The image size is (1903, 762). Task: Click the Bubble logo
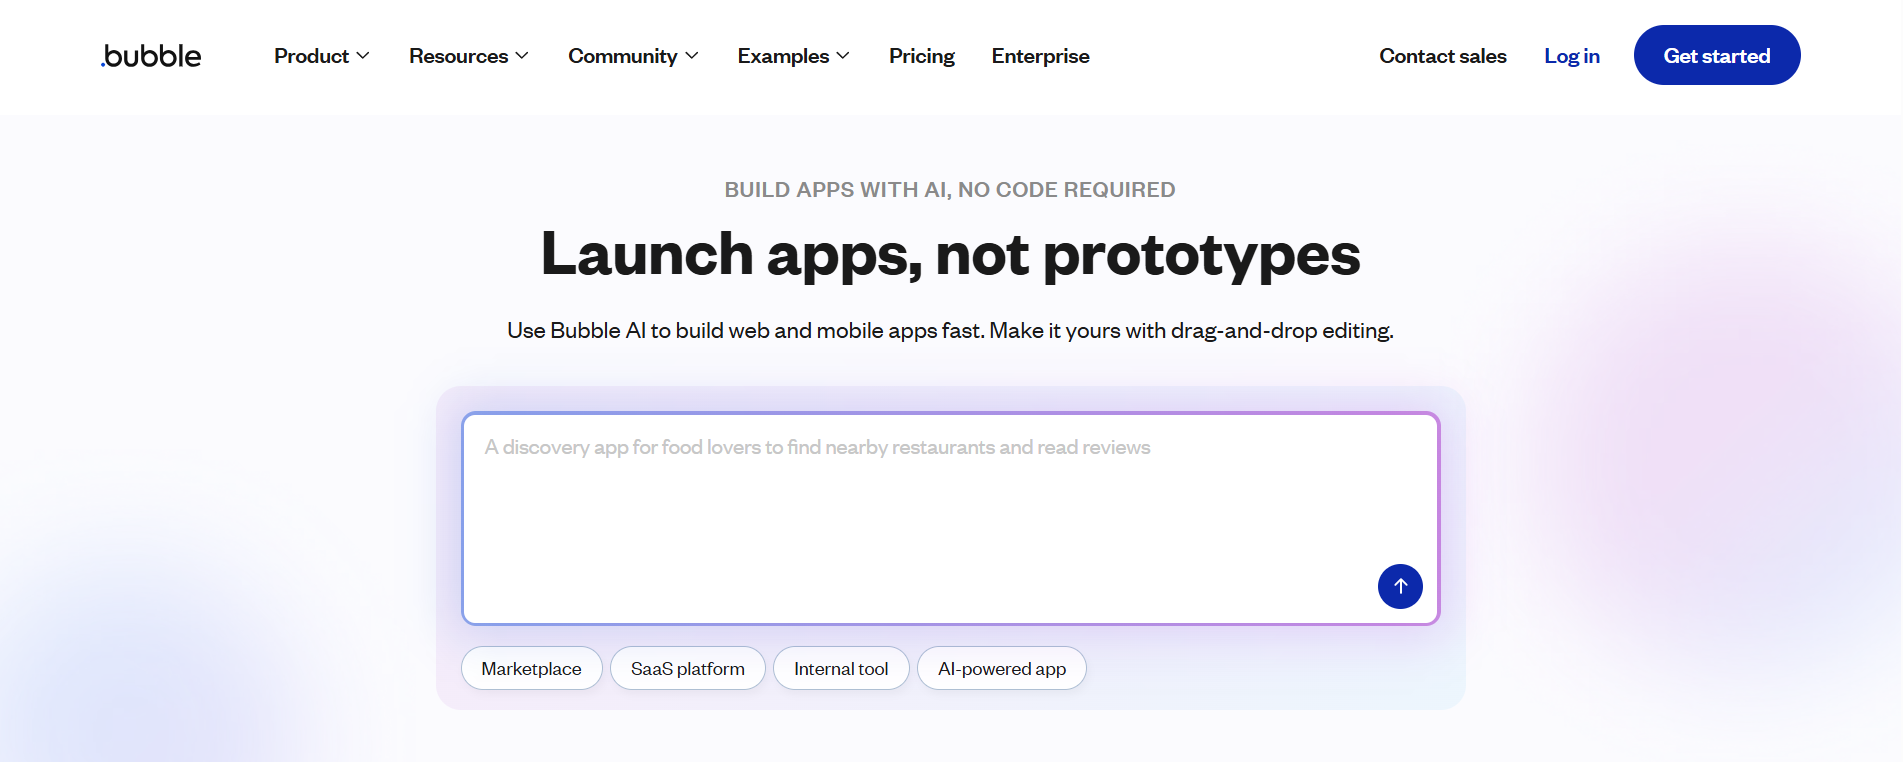pos(151,56)
